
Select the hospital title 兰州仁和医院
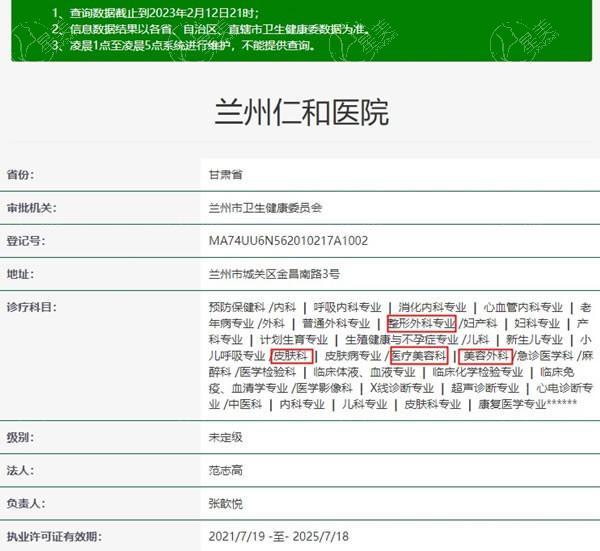pyautogui.click(x=302, y=112)
